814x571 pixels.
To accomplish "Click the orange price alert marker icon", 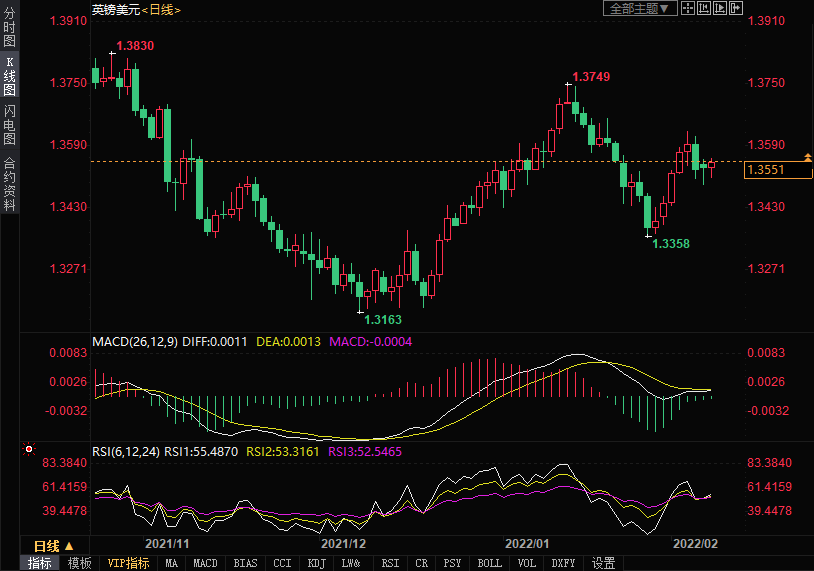I will (807, 157).
